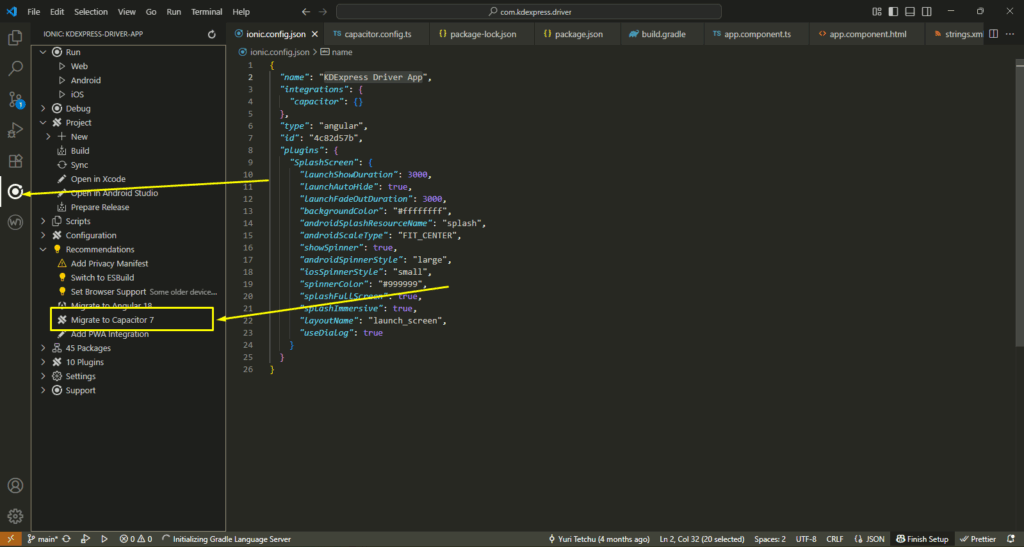1024x547 pixels.
Task: Expand the Debug section
Action: [43, 108]
